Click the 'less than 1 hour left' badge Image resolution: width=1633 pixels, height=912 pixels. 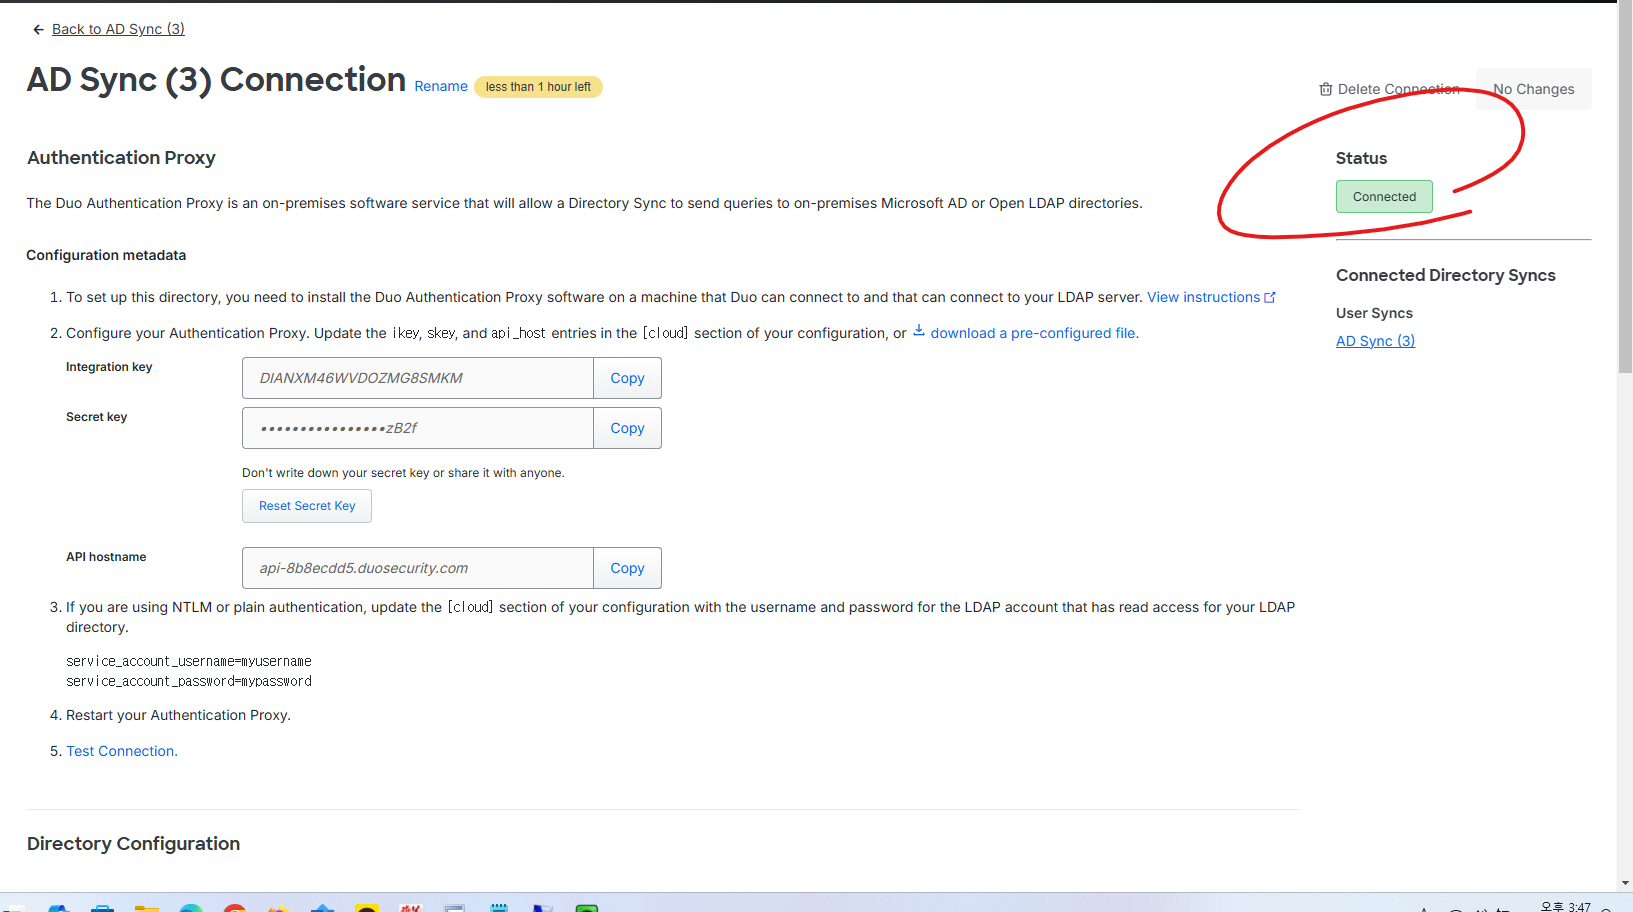[x=538, y=87]
